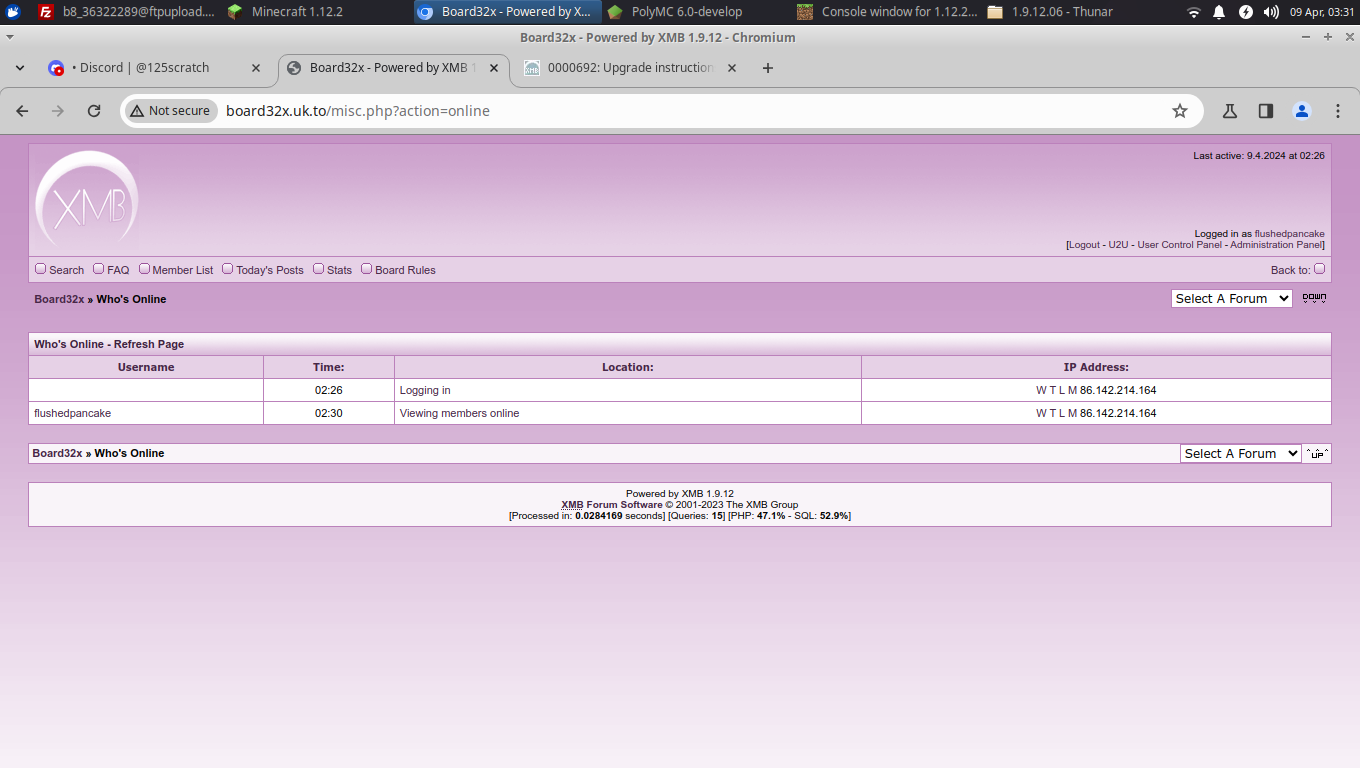Open the bottom 'Select A Forum' dropdown
The image size is (1360, 768).
pyautogui.click(x=1240, y=453)
